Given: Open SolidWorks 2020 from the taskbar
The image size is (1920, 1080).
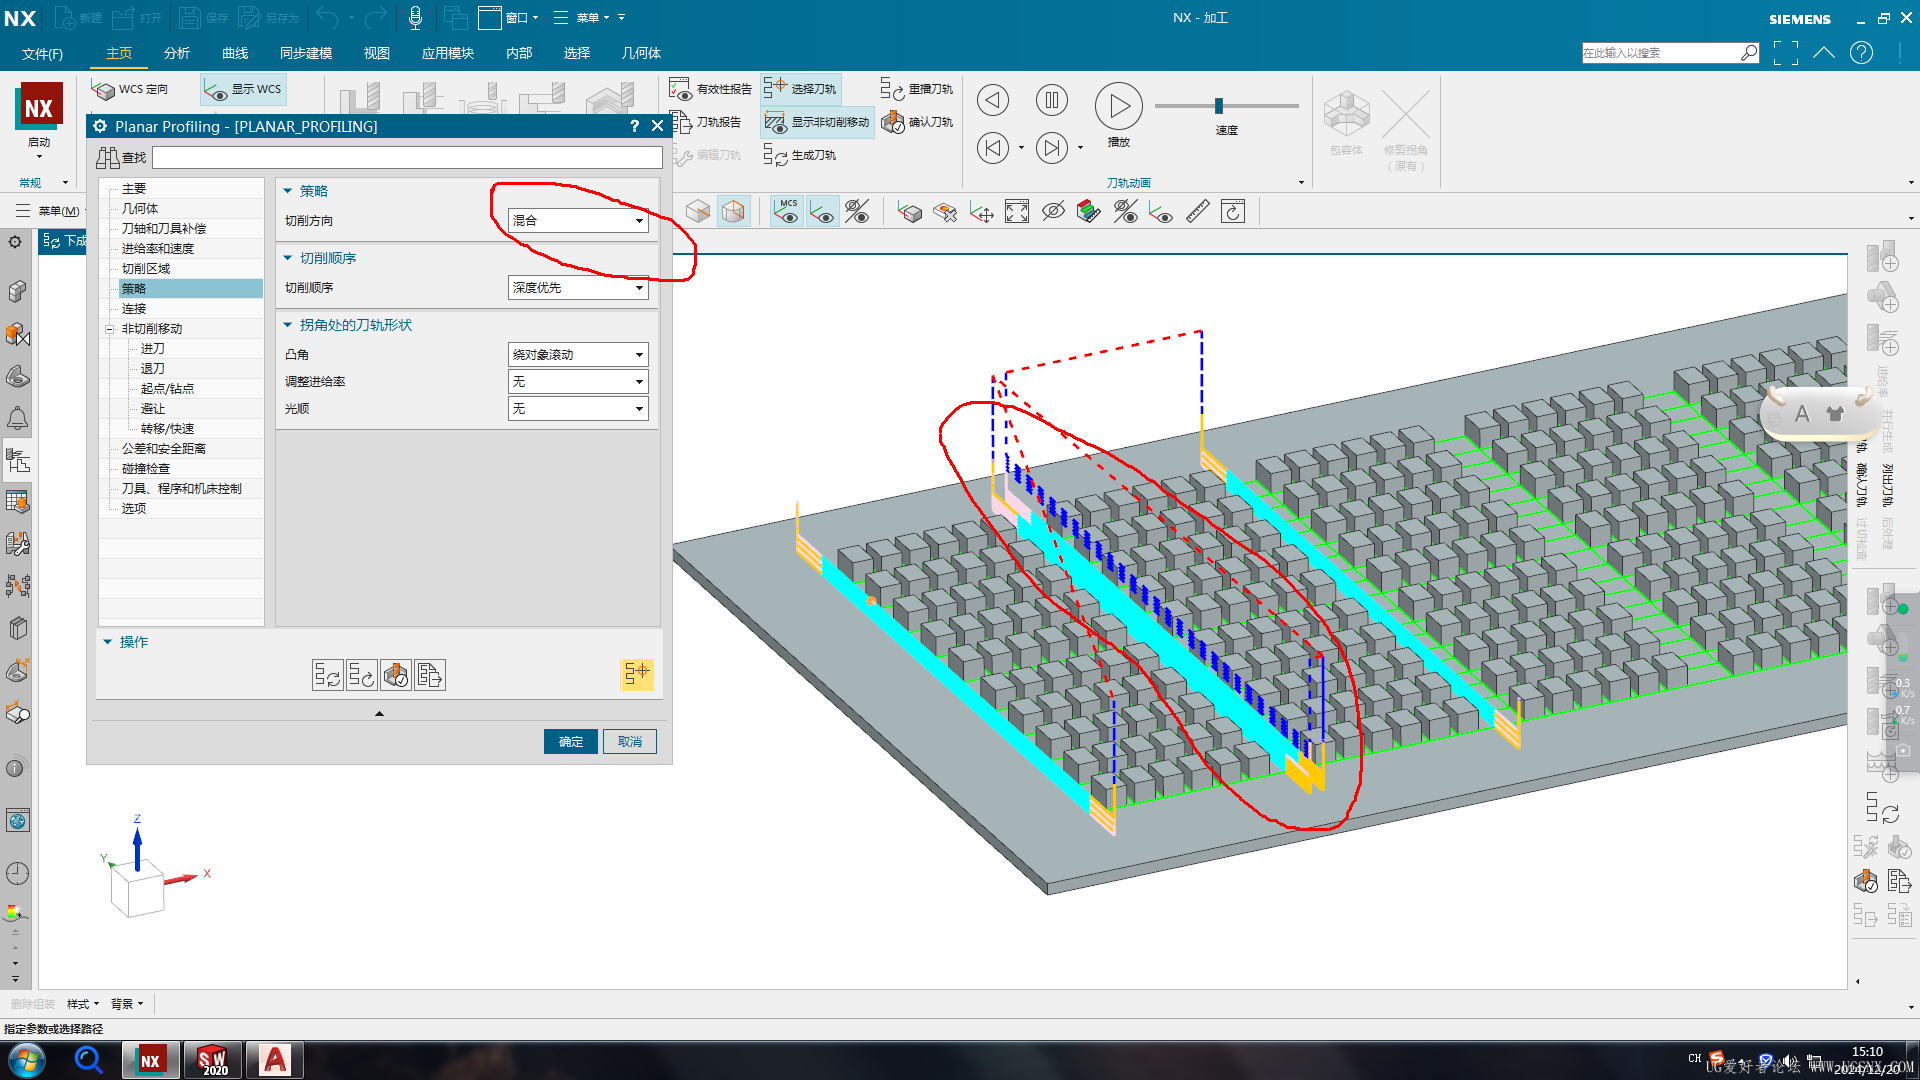Looking at the screenshot, I should tap(212, 1060).
